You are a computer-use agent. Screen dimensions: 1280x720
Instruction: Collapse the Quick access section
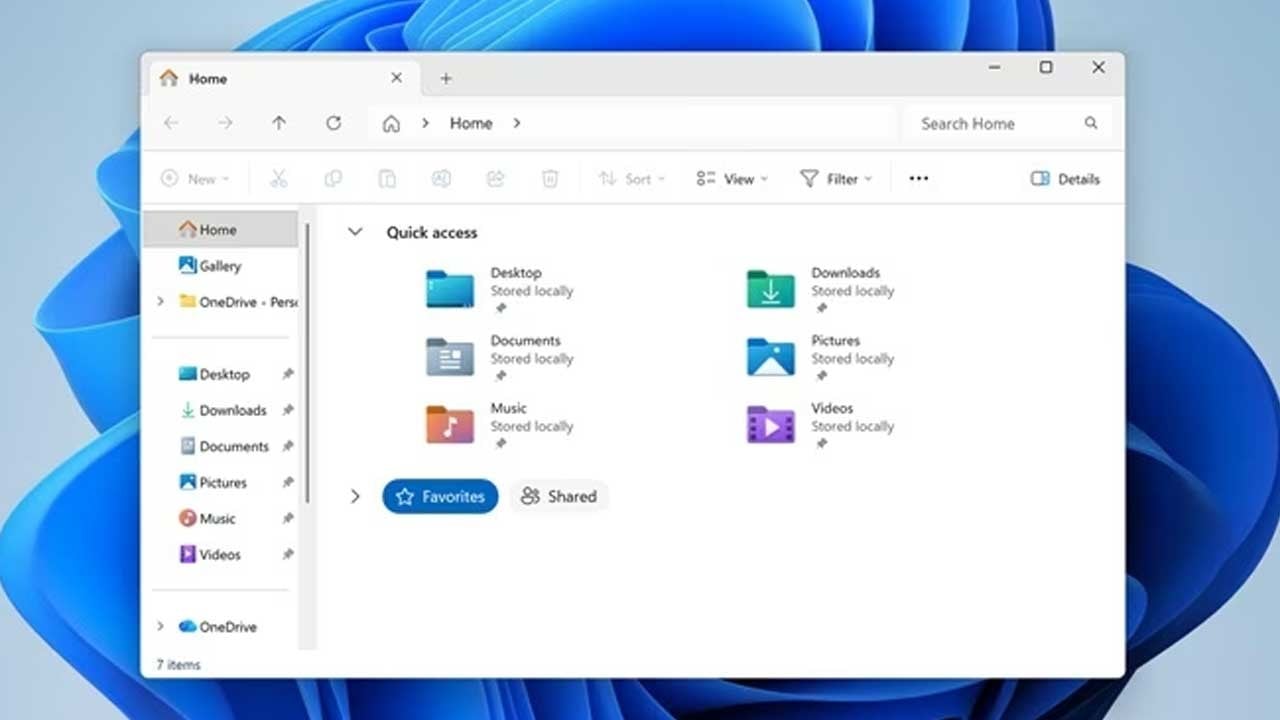pos(355,231)
